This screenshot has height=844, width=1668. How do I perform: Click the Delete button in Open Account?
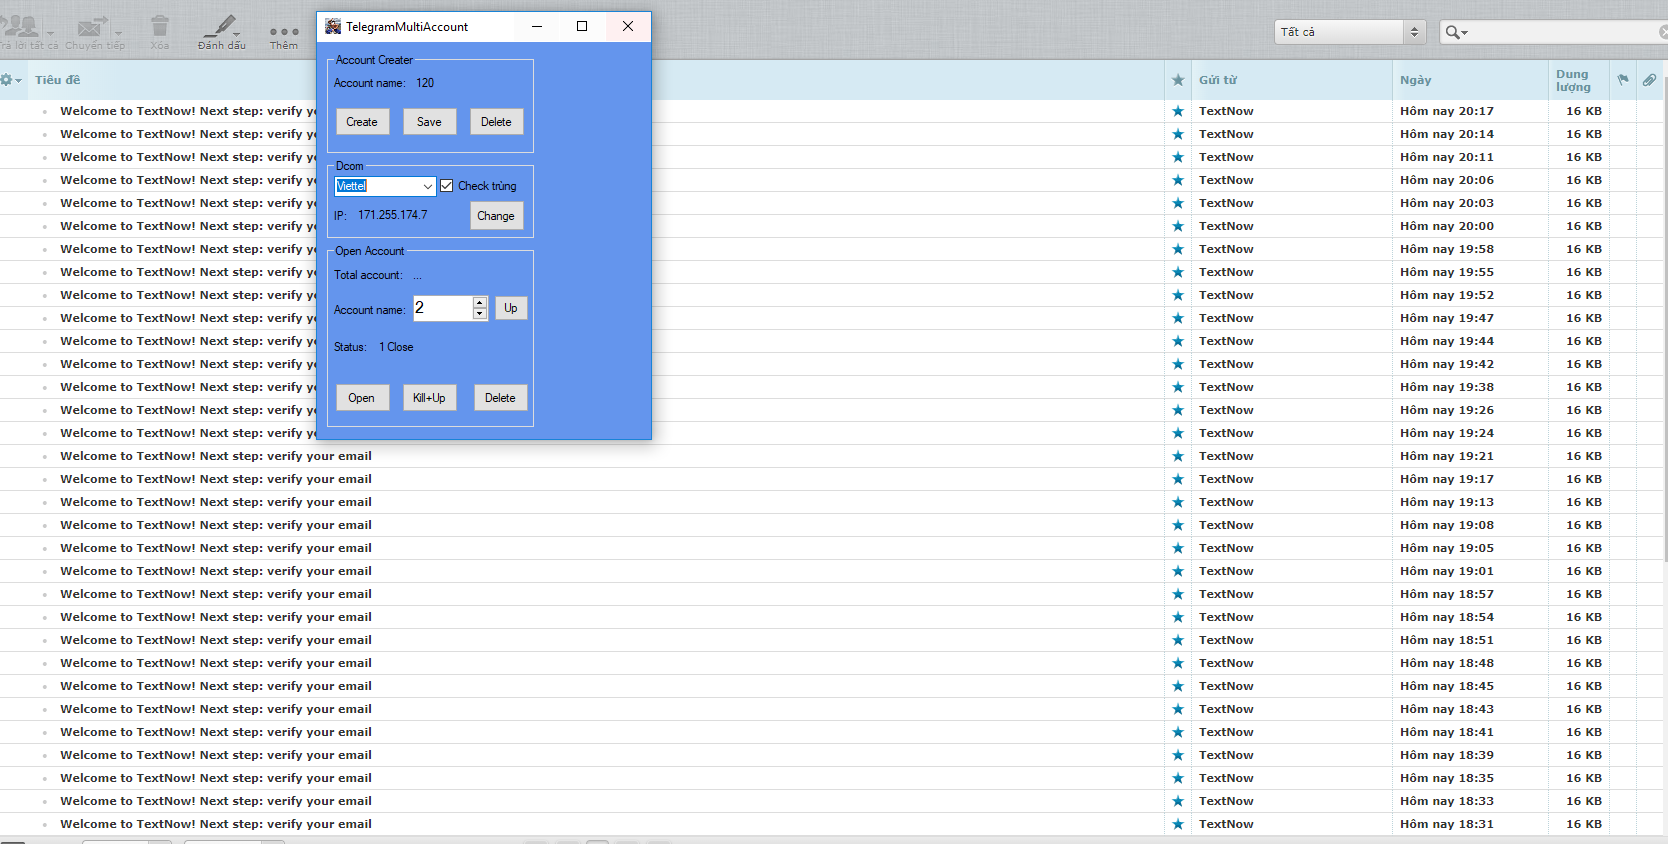[500, 398]
